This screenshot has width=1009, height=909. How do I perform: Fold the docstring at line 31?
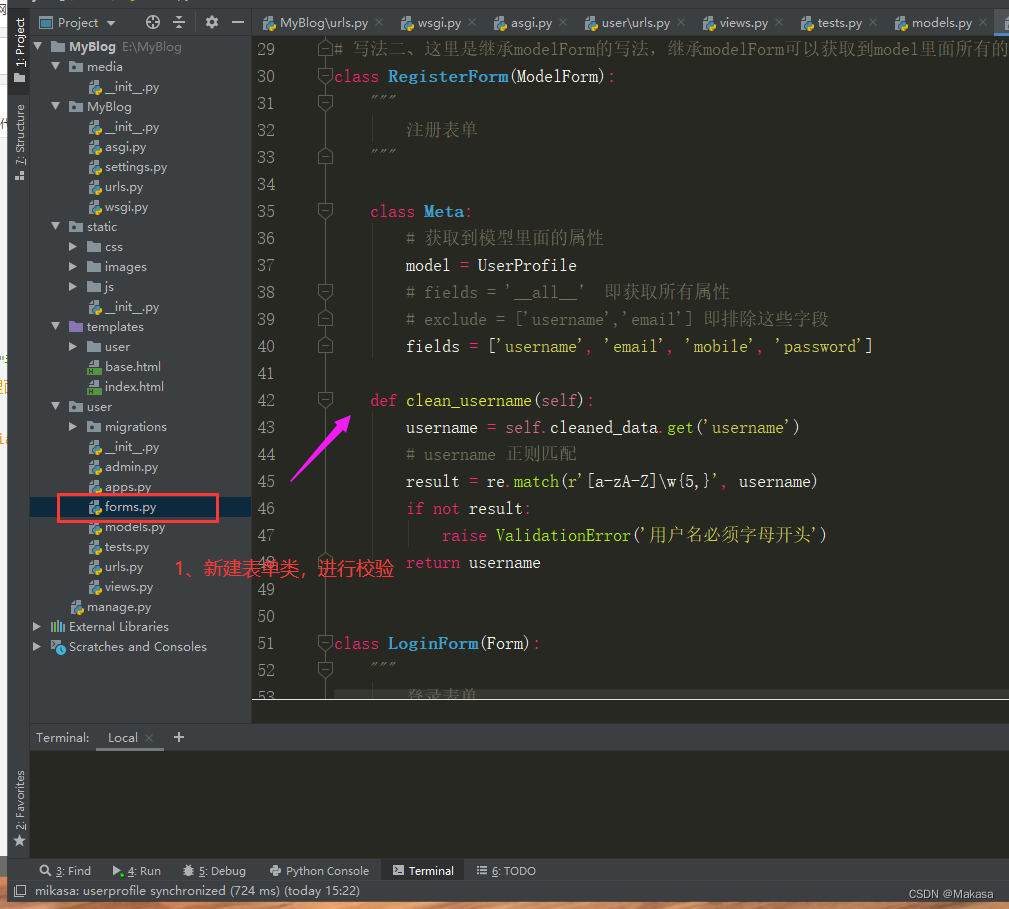(326, 102)
